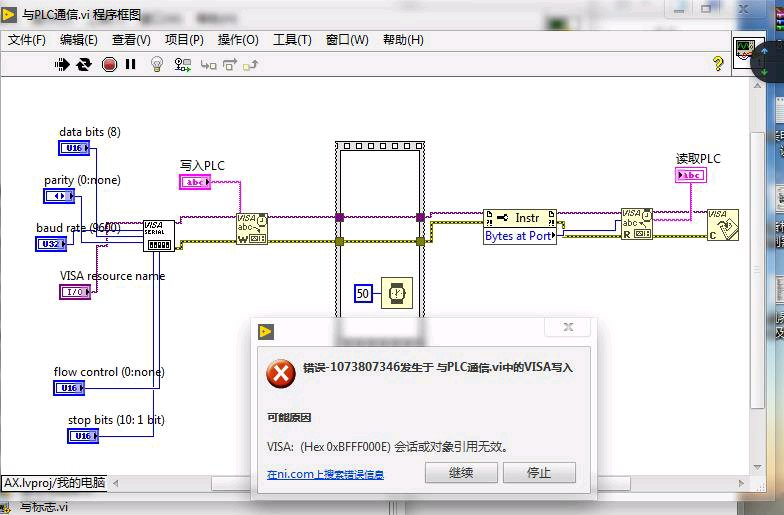The width and height of the screenshot is (784, 515).
Task: Open the 文件(F) menu
Action: [26, 40]
